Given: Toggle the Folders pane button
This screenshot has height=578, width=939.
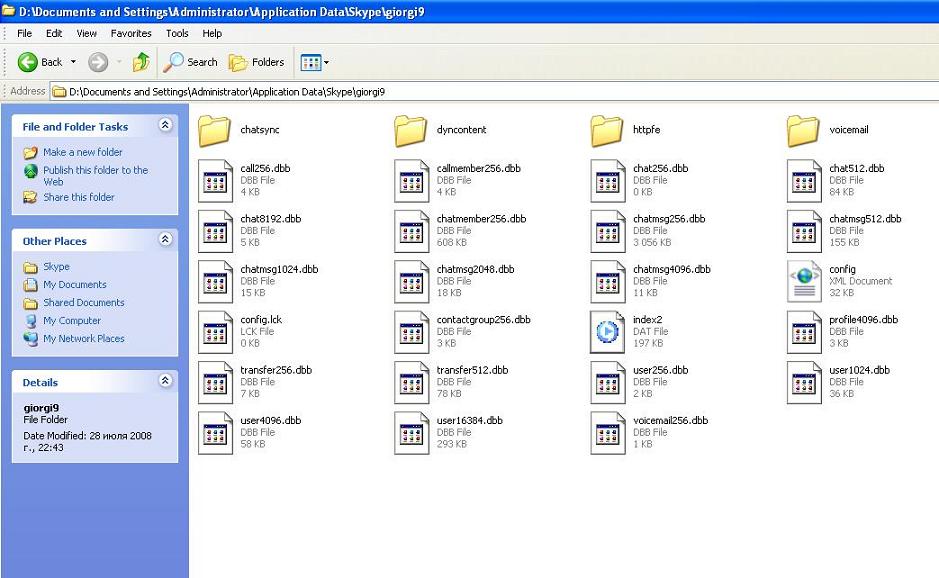Looking at the screenshot, I should tap(257, 62).
